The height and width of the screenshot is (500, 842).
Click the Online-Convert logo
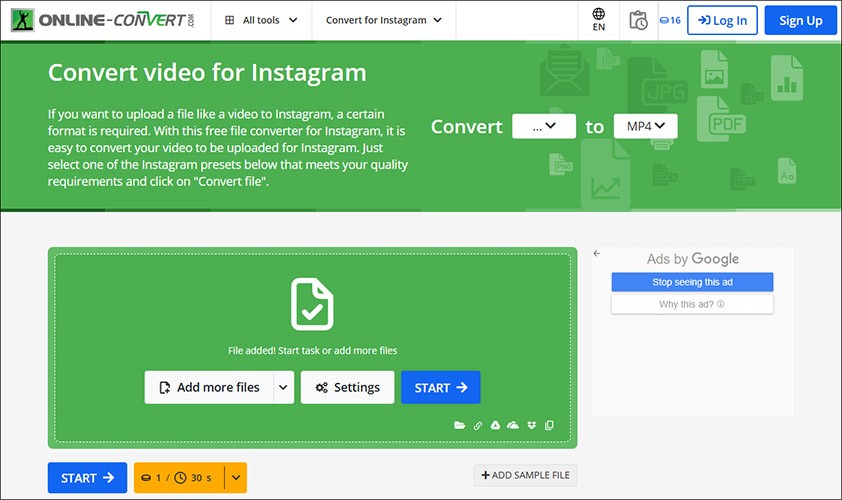click(x=103, y=20)
